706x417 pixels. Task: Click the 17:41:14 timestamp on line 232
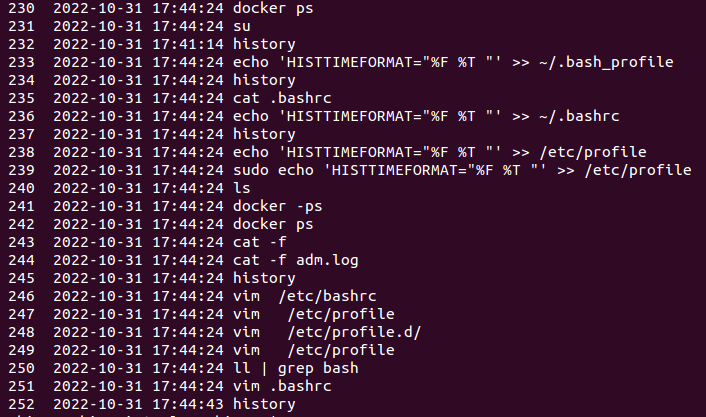pyautogui.click(x=188, y=44)
